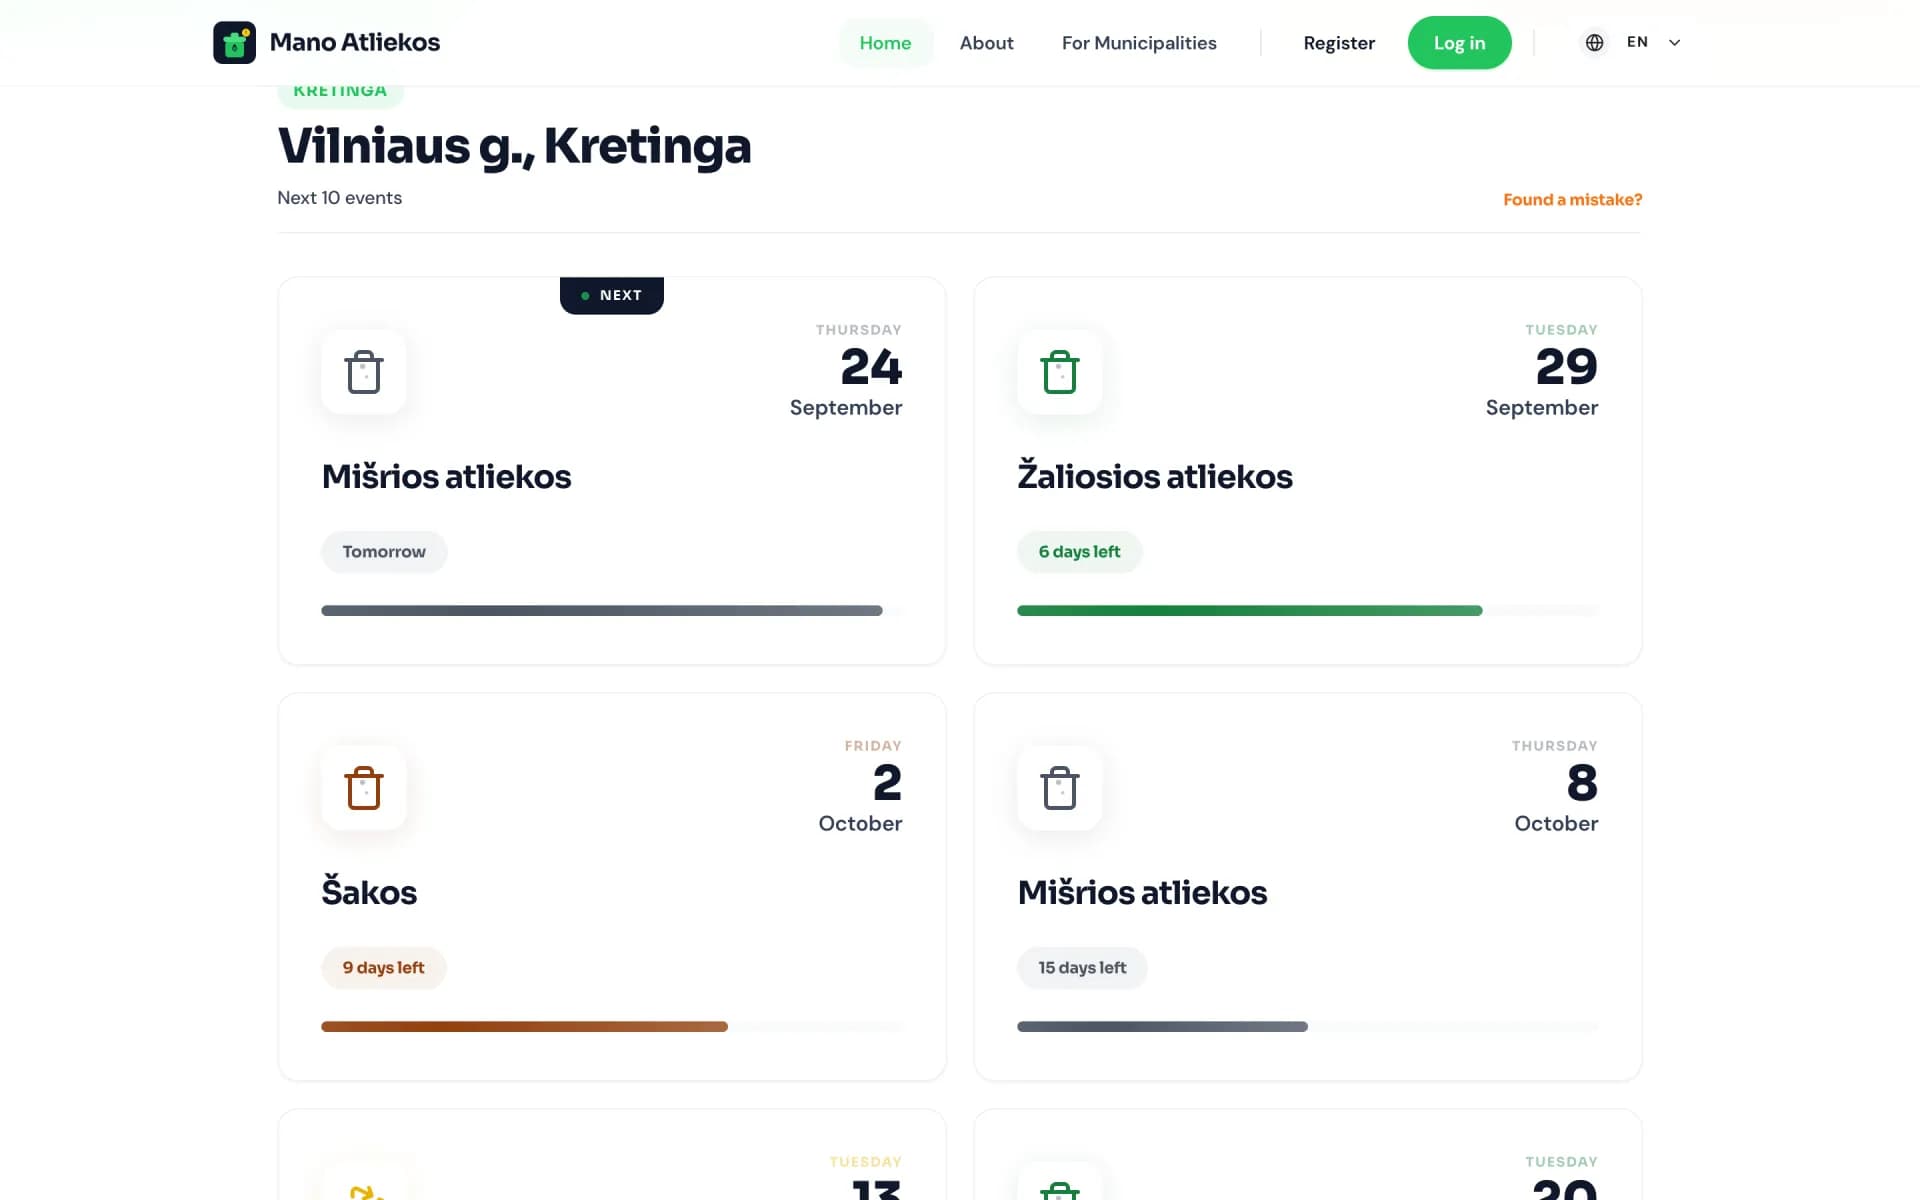Go to For Municipalities
The height and width of the screenshot is (1200, 1920).
(x=1139, y=43)
